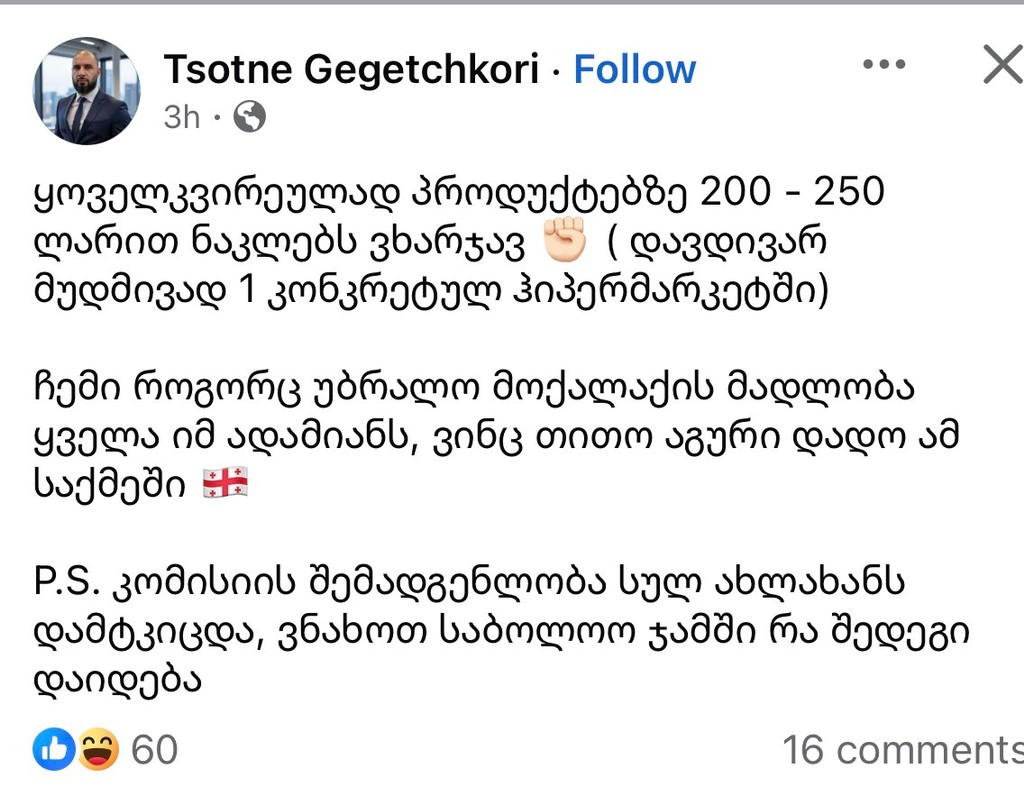This screenshot has width=1024, height=794.
Task: Click the Georgian flag emoji in post
Action: tap(225, 486)
